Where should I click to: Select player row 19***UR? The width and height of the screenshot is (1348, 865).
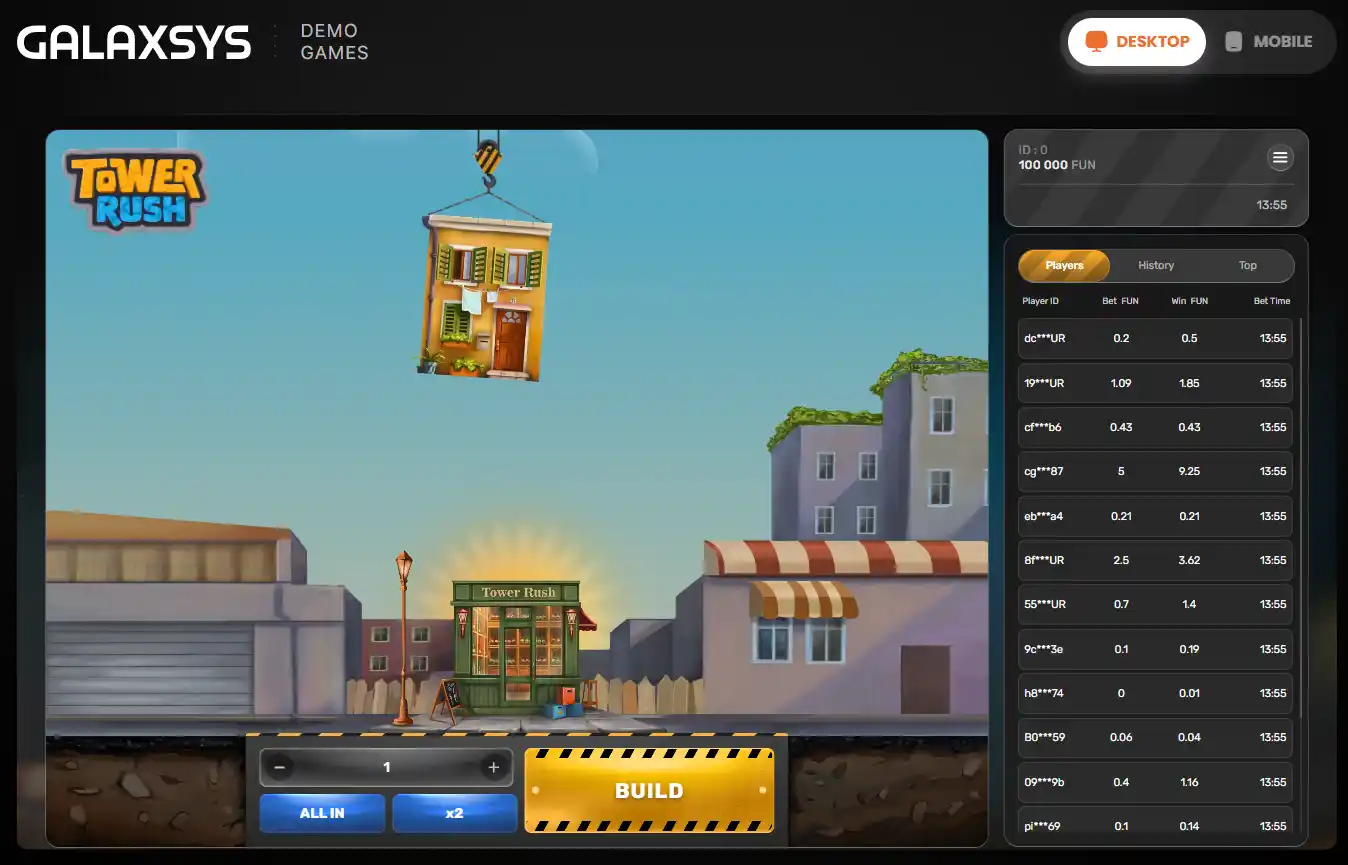click(1155, 383)
